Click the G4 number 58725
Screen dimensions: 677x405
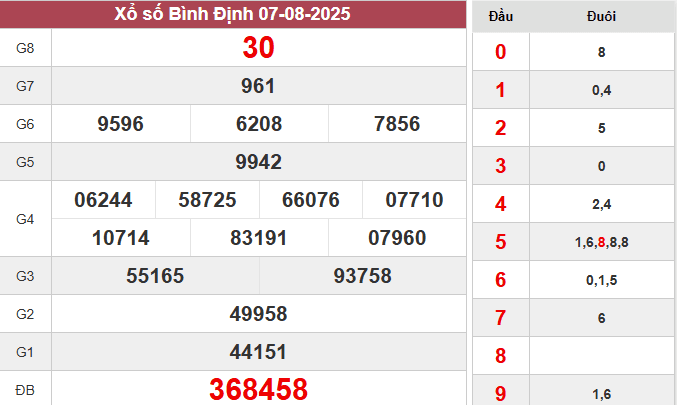[x=207, y=200]
